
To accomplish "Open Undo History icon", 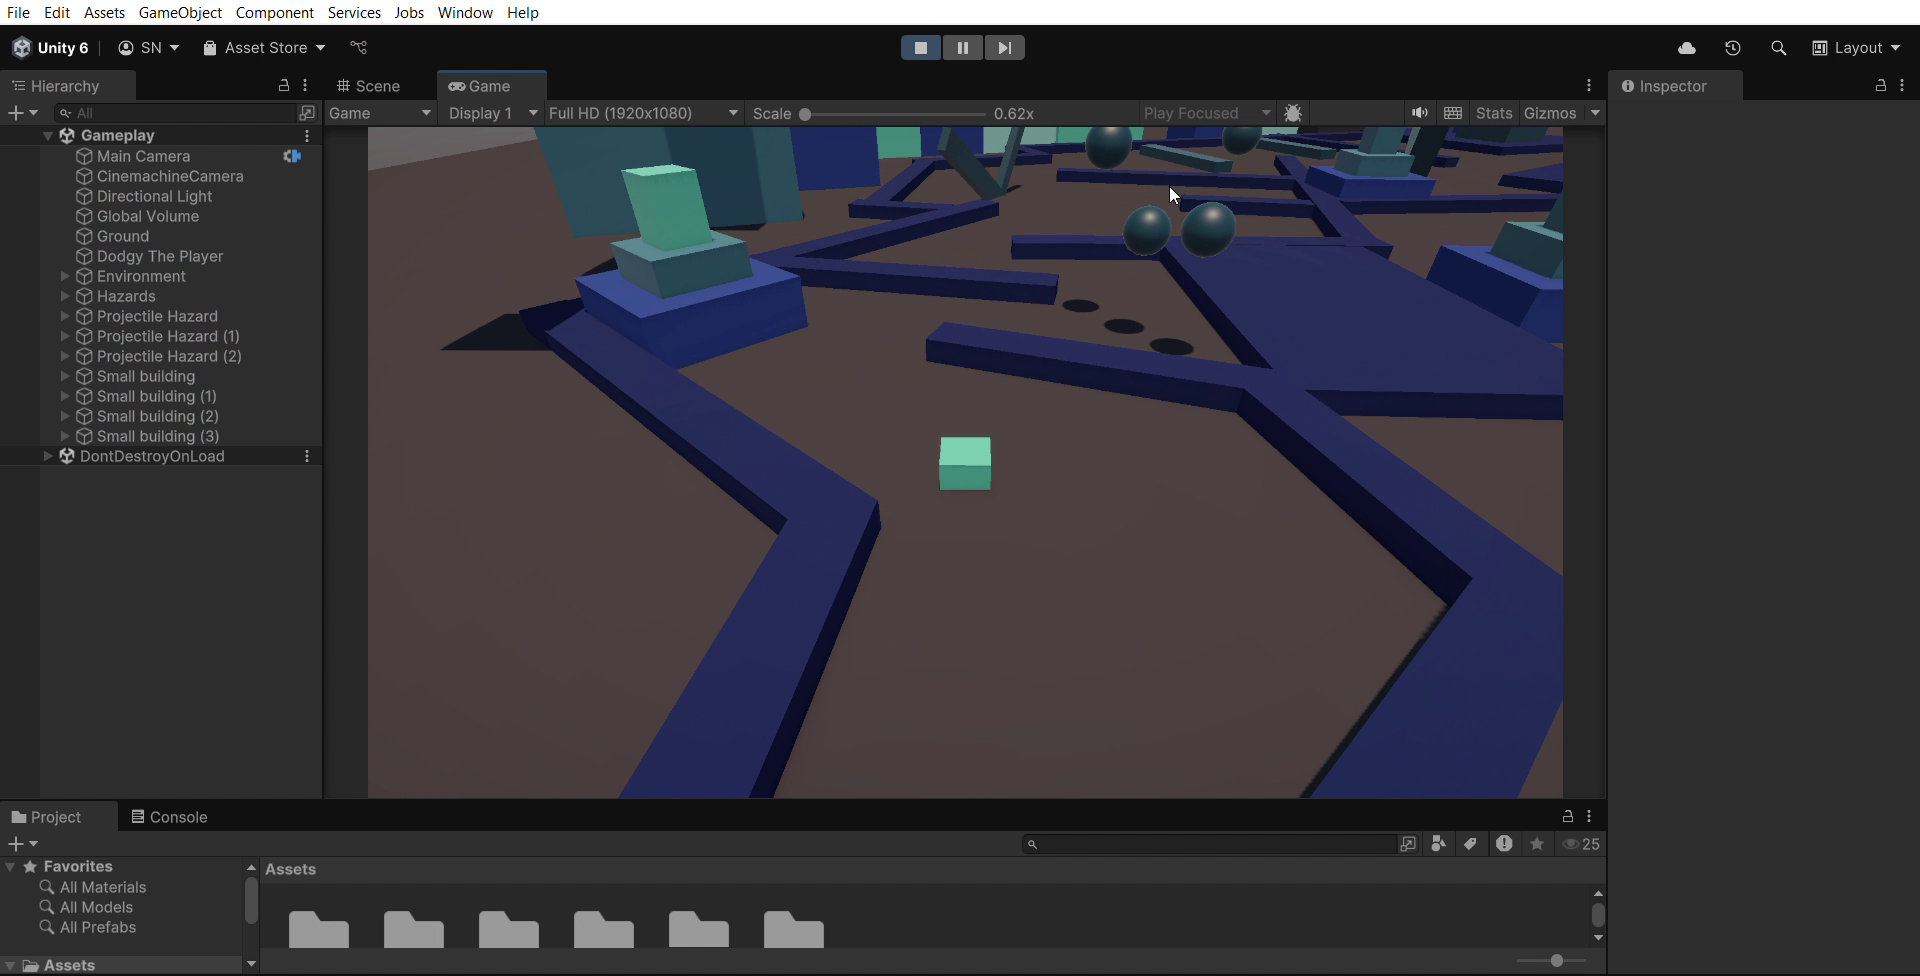I will point(1733,48).
